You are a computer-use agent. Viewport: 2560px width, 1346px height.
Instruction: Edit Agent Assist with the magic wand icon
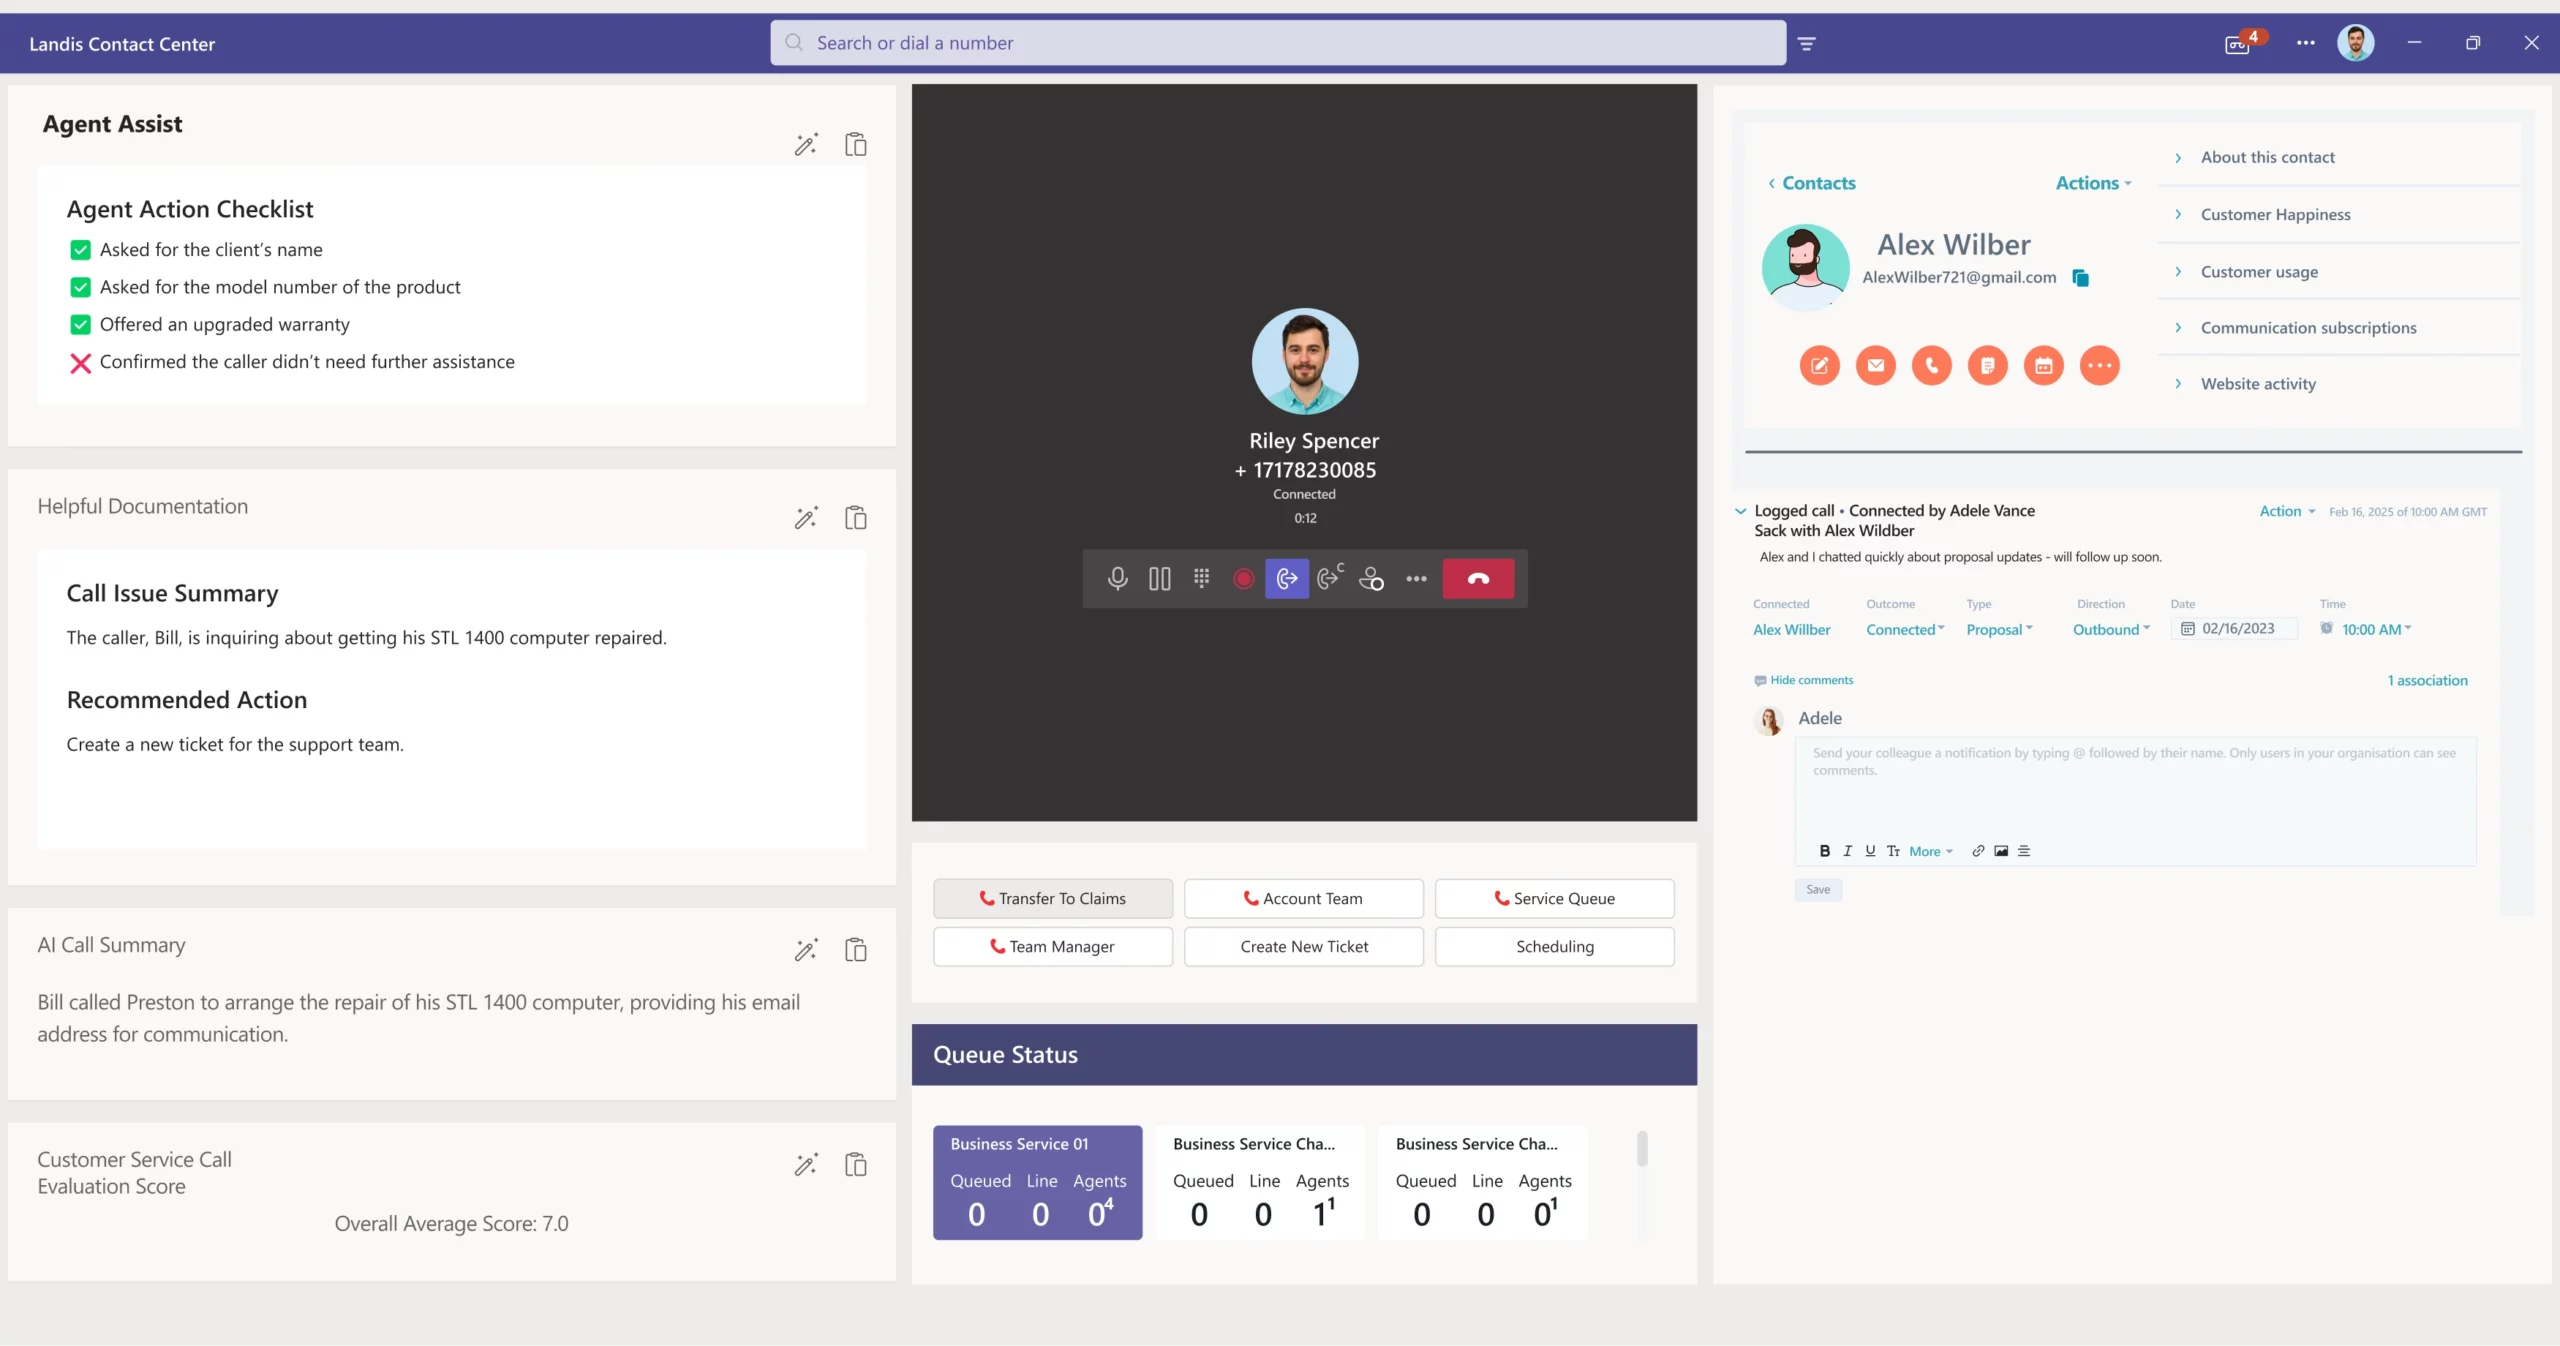pos(806,145)
